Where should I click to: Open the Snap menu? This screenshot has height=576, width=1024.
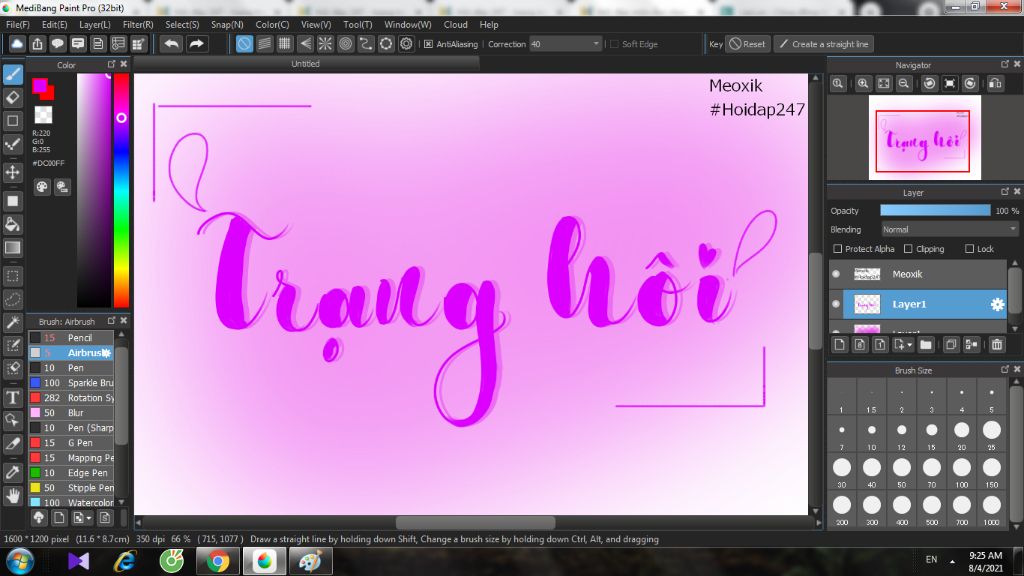tap(227, 24)
